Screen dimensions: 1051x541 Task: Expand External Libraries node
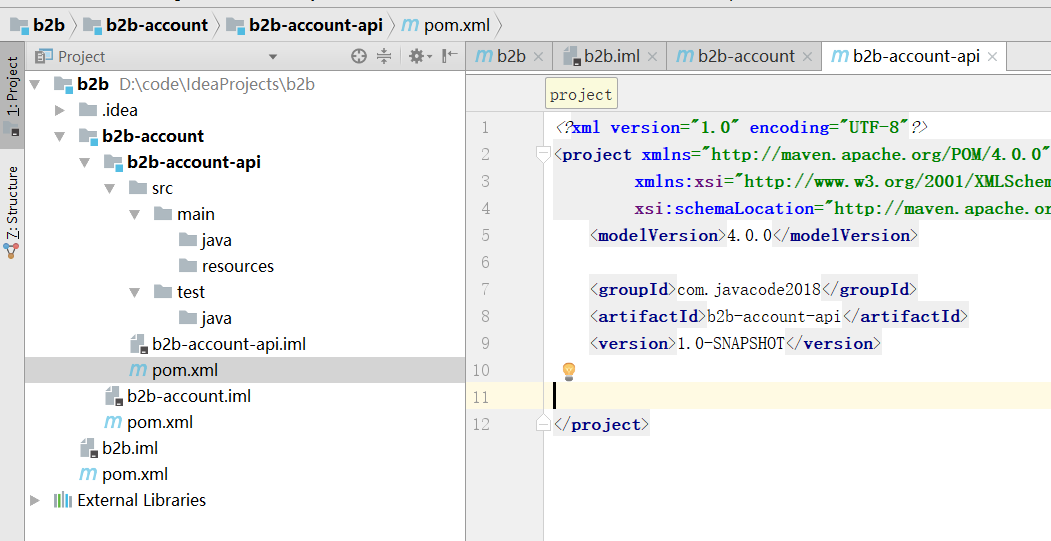click(35, 500)
